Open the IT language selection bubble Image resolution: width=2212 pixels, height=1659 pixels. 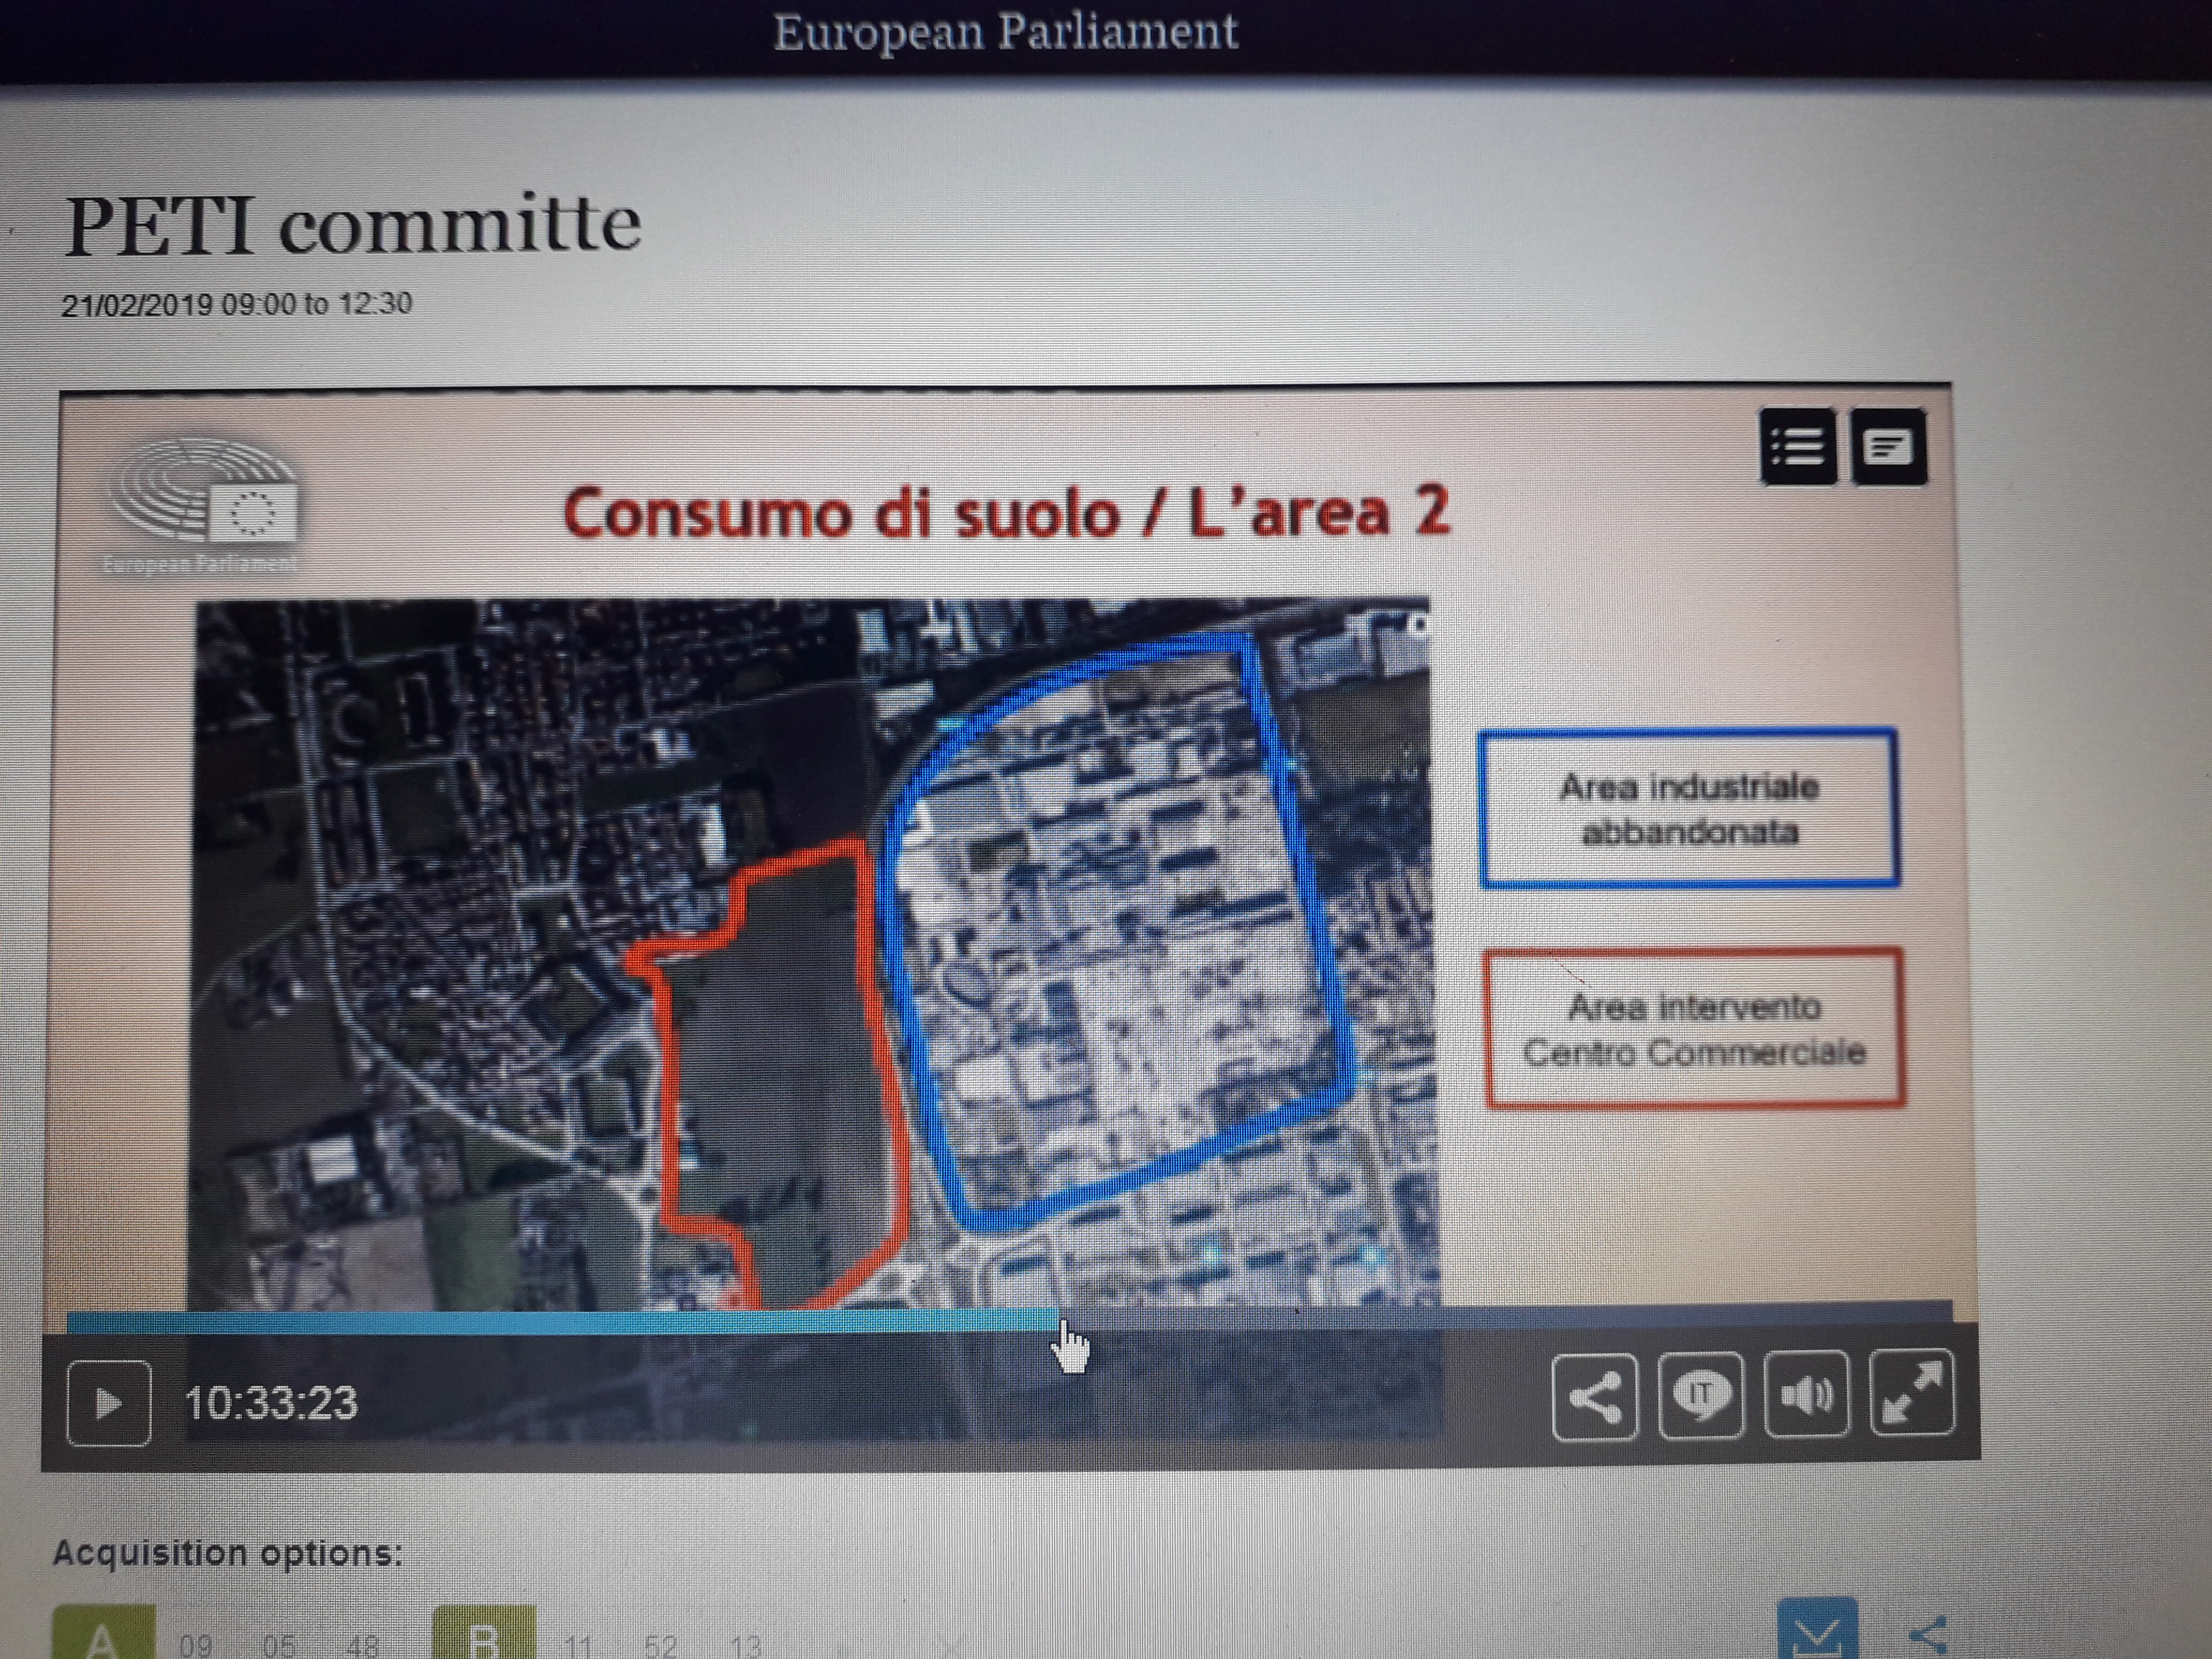(x=1701, y=1395)
